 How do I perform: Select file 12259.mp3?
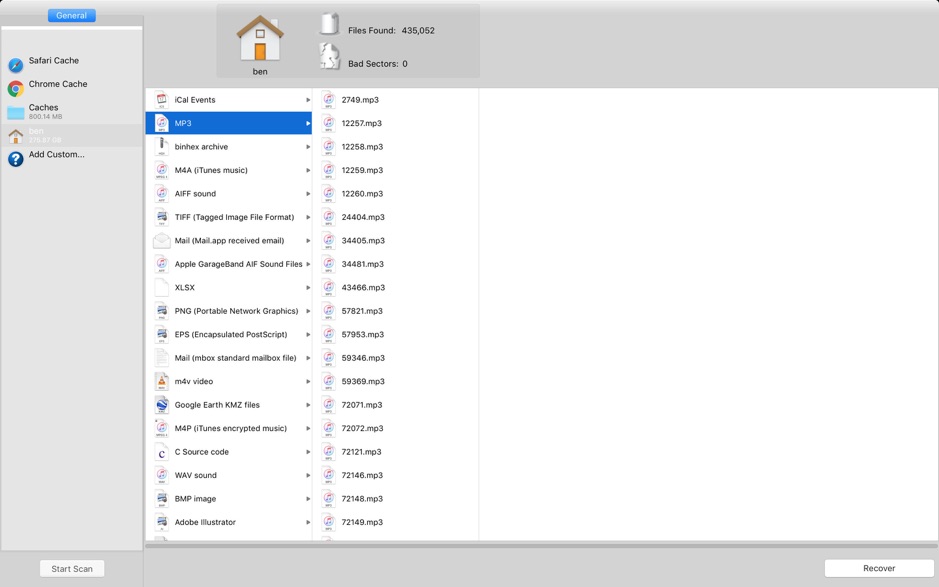[395, 170]
